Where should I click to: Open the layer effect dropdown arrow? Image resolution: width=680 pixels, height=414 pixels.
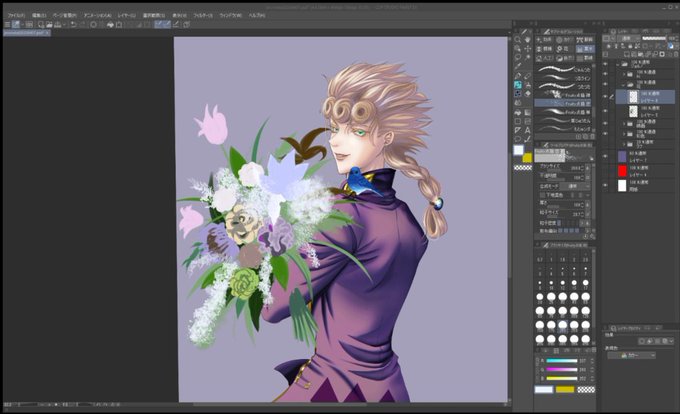click(671, 341)
